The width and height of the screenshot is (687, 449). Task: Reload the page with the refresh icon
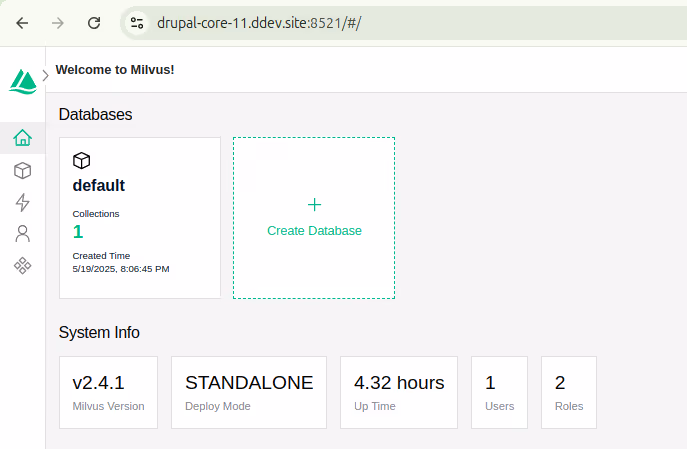[x=94, y=23]
